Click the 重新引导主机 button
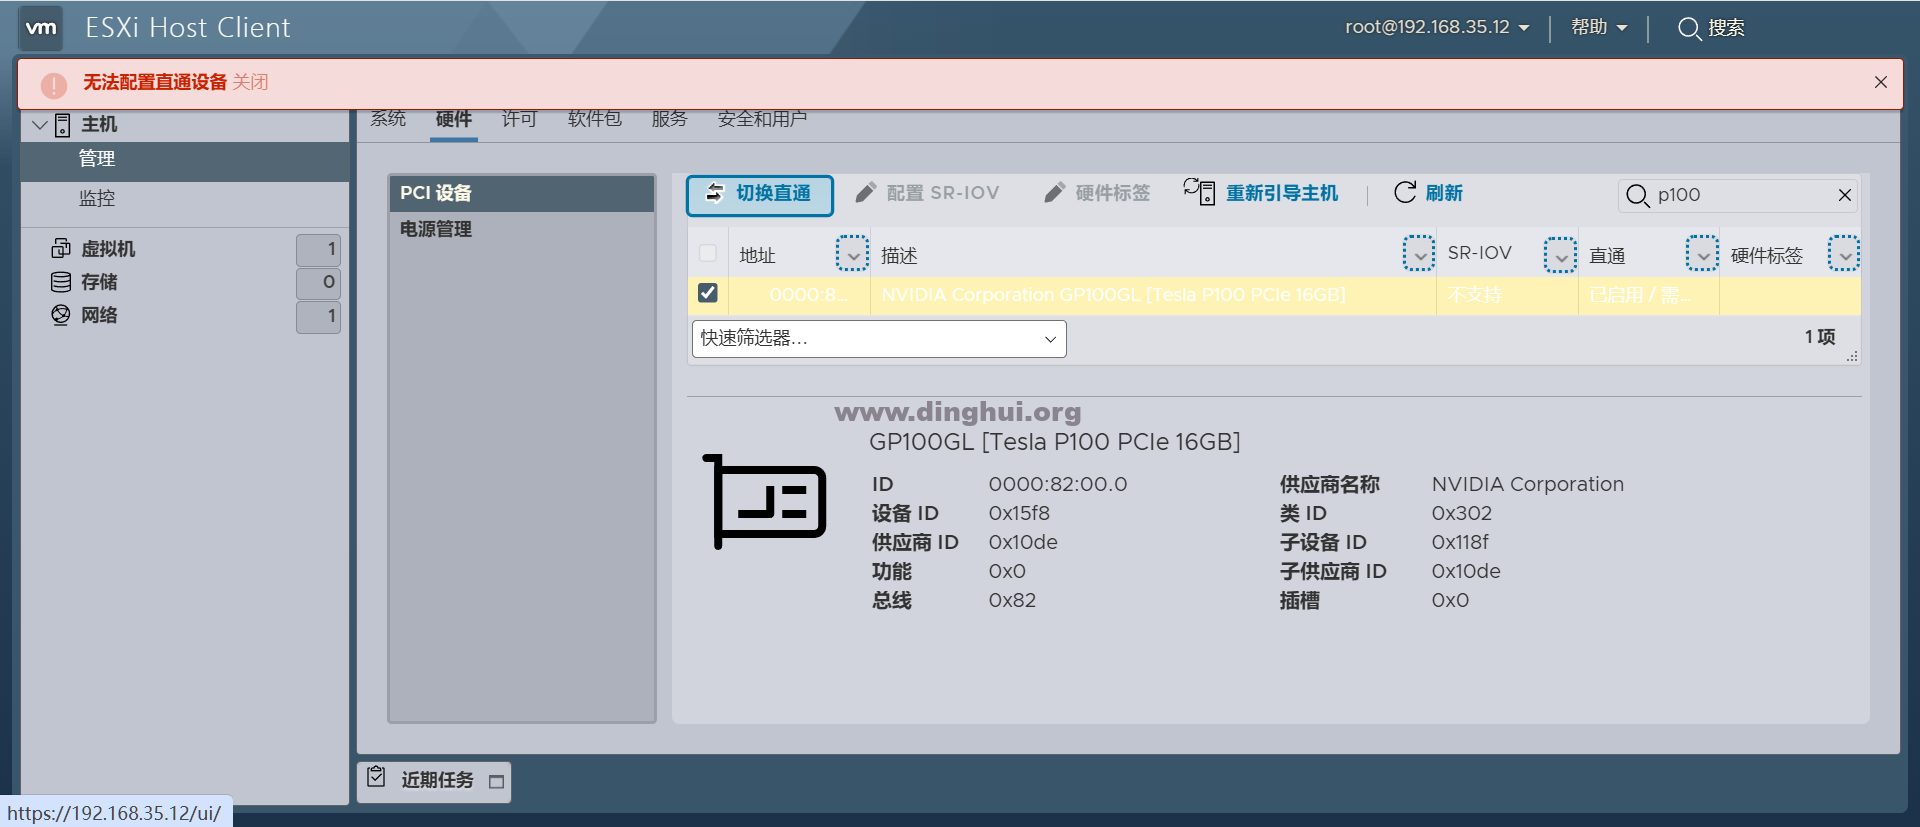The image size is (1920, 827). 1261,193
